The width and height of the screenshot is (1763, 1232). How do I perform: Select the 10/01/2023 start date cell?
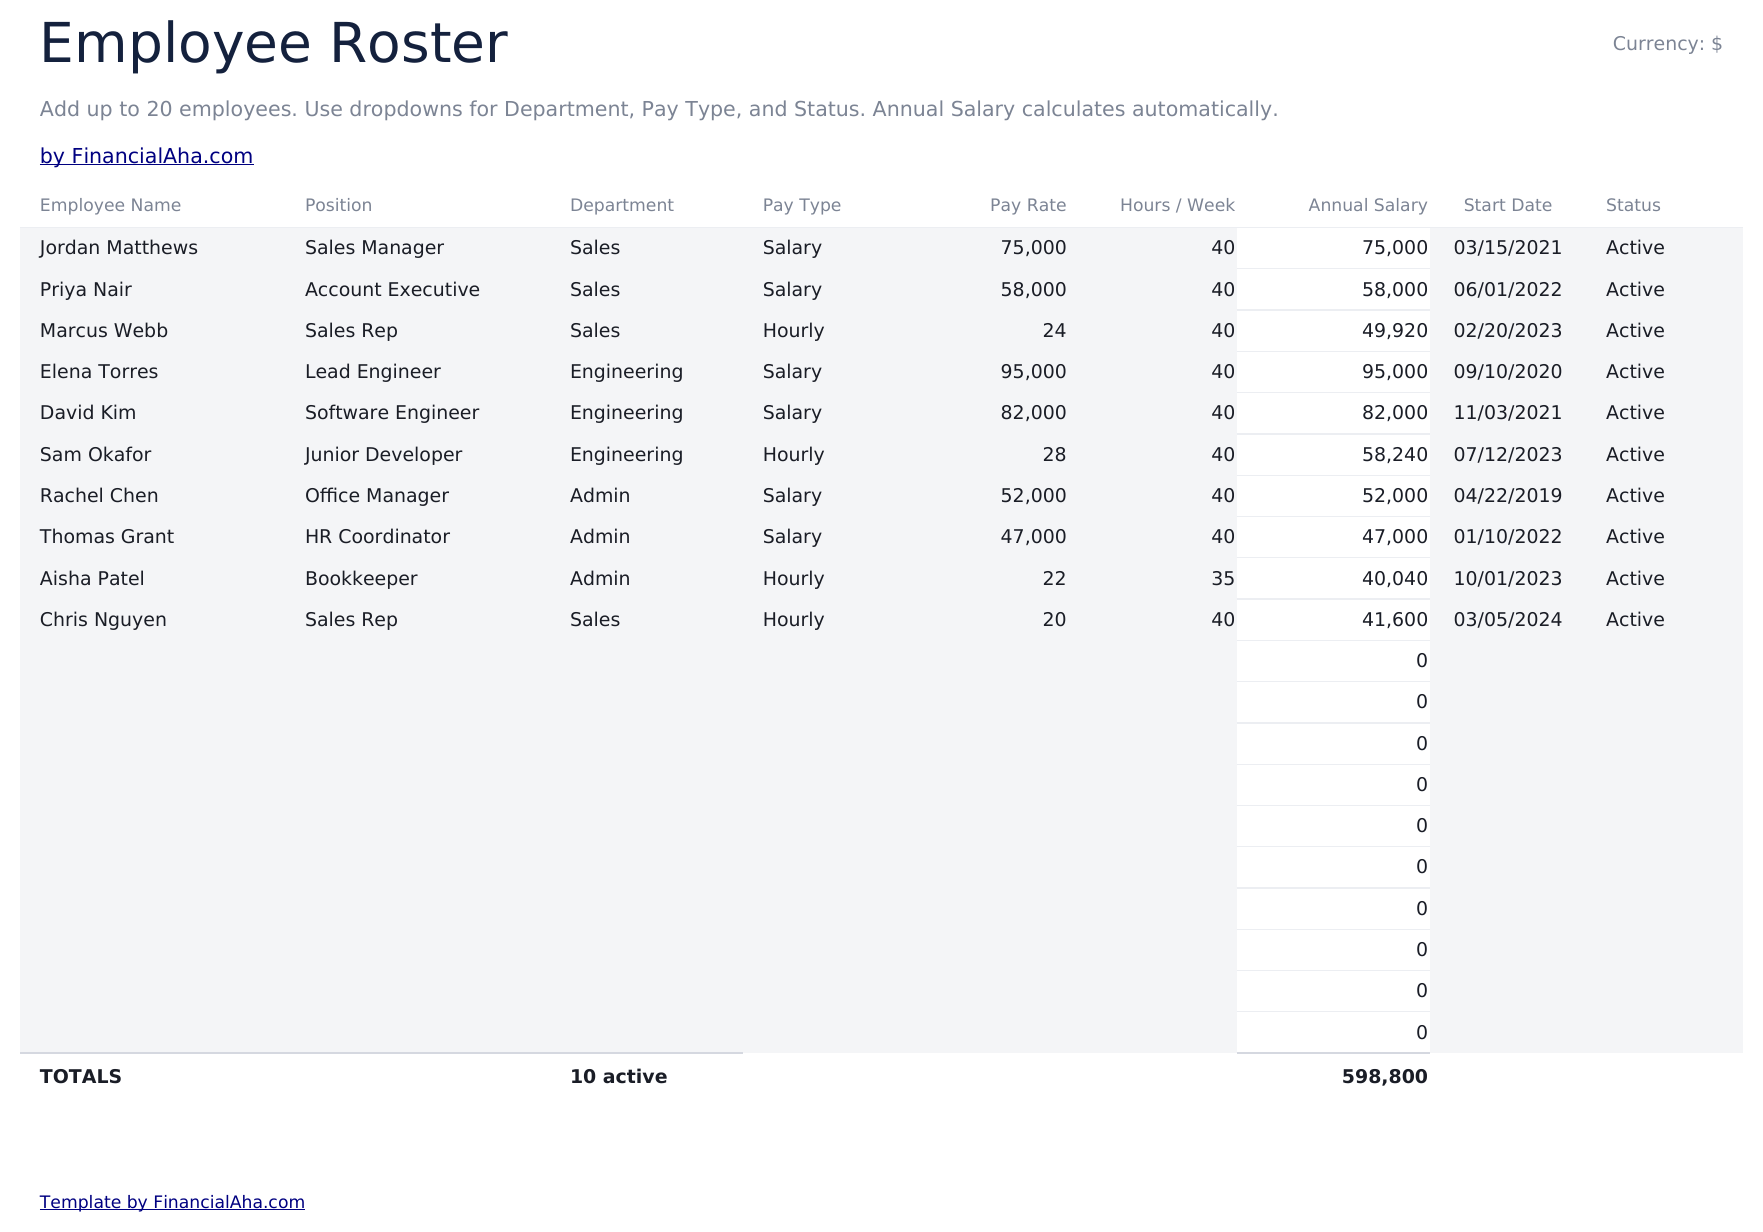(x=1508, y=579)
